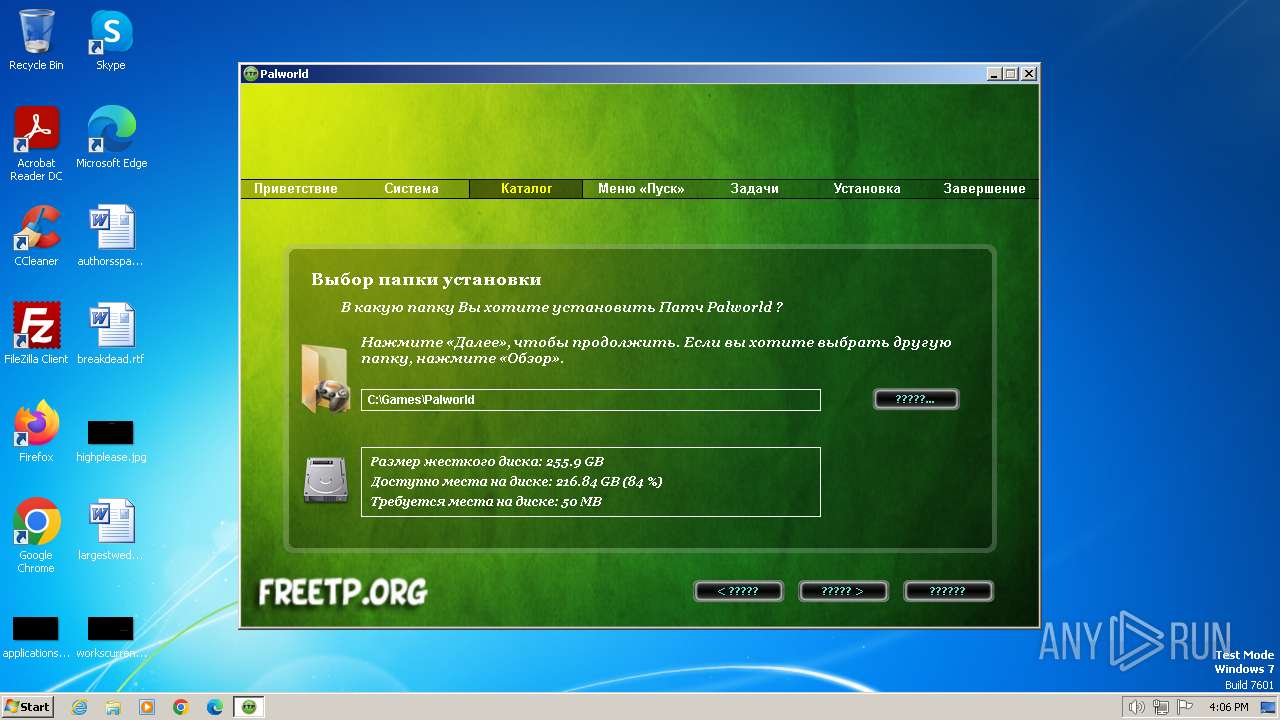Click the next button labeled '????? >'
This screenshot has width=1280, height=720.
click(x=843, y=591)
